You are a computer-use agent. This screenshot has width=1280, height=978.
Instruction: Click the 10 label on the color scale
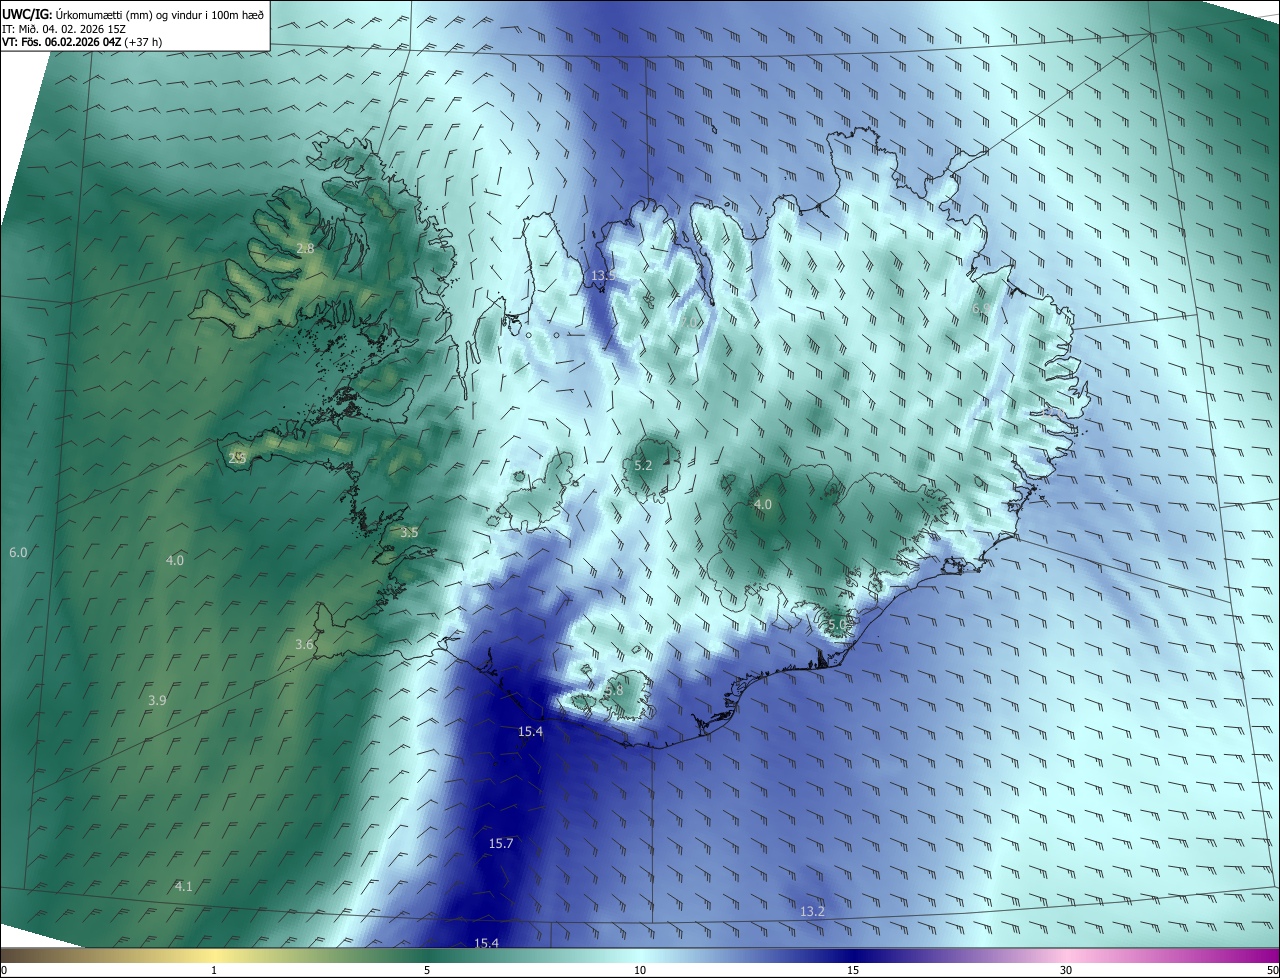pyautogui.click(x=640, y=970)
